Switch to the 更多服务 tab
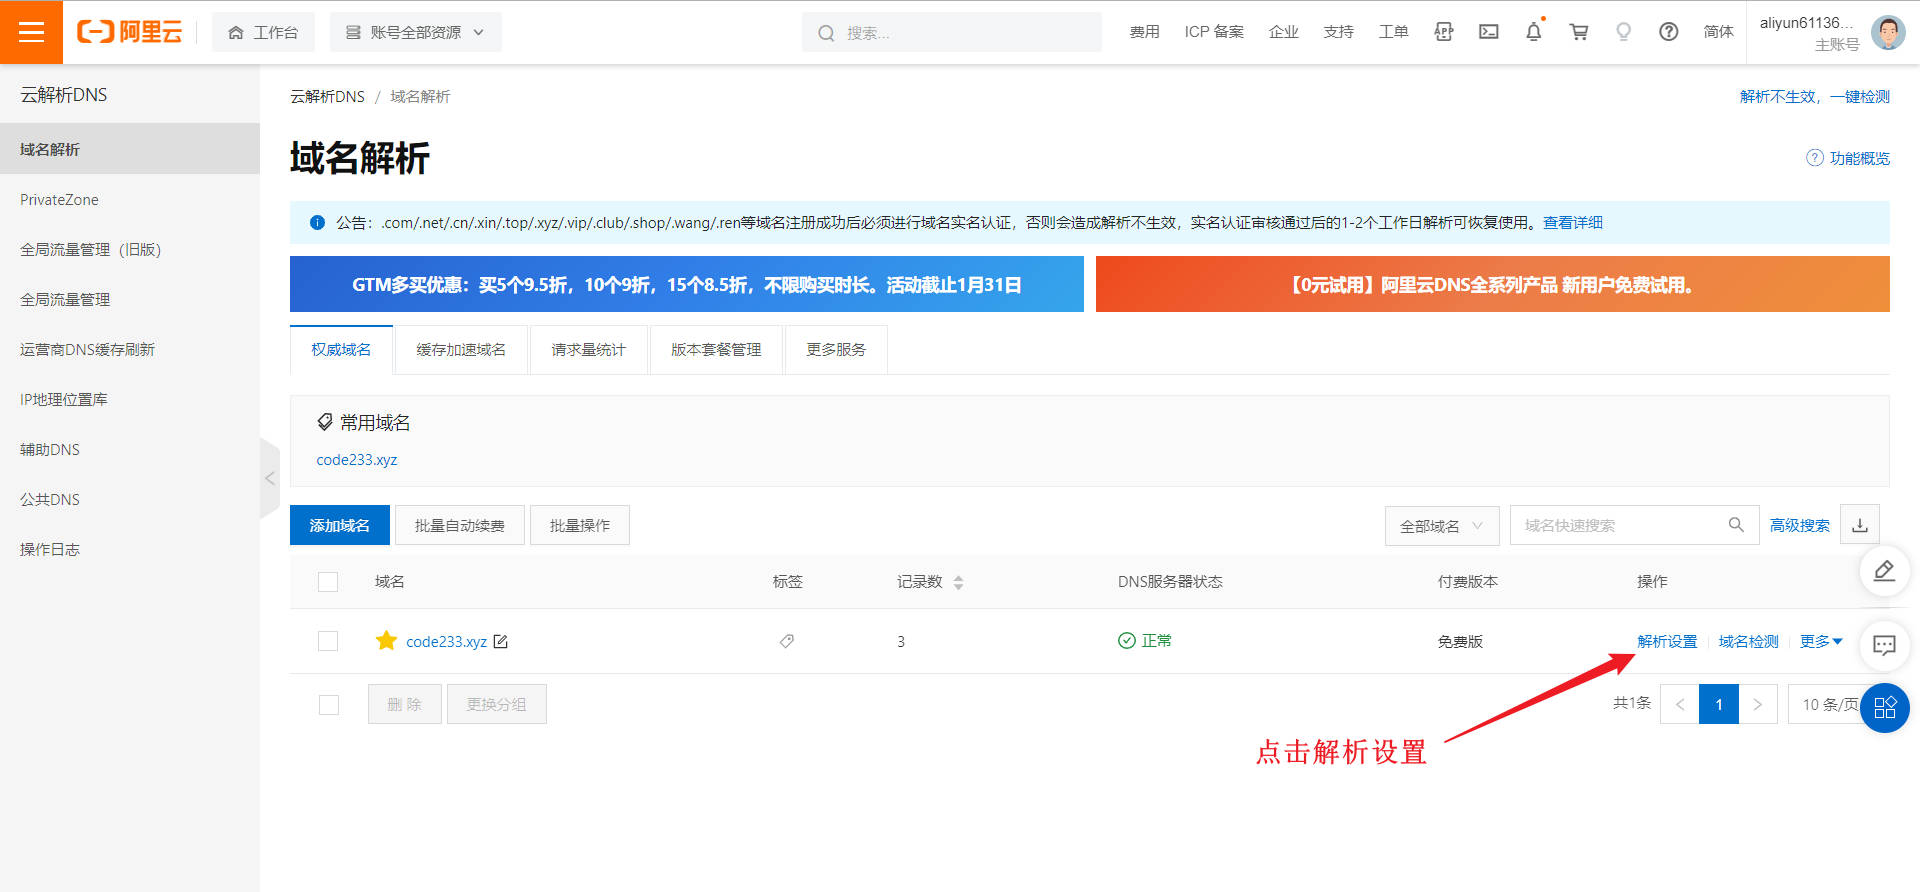 point(836,349)
